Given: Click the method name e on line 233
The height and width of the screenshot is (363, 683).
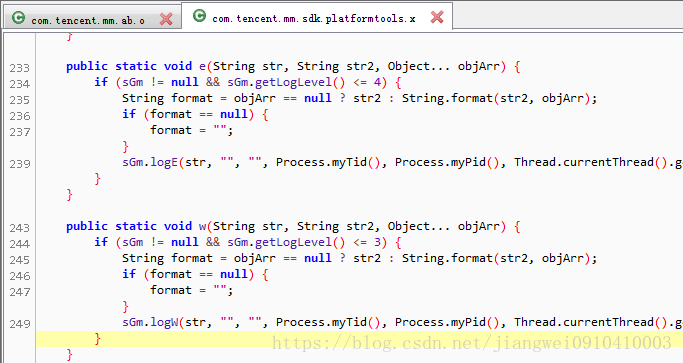Looking at the screenshot, I should coord(203,67).
